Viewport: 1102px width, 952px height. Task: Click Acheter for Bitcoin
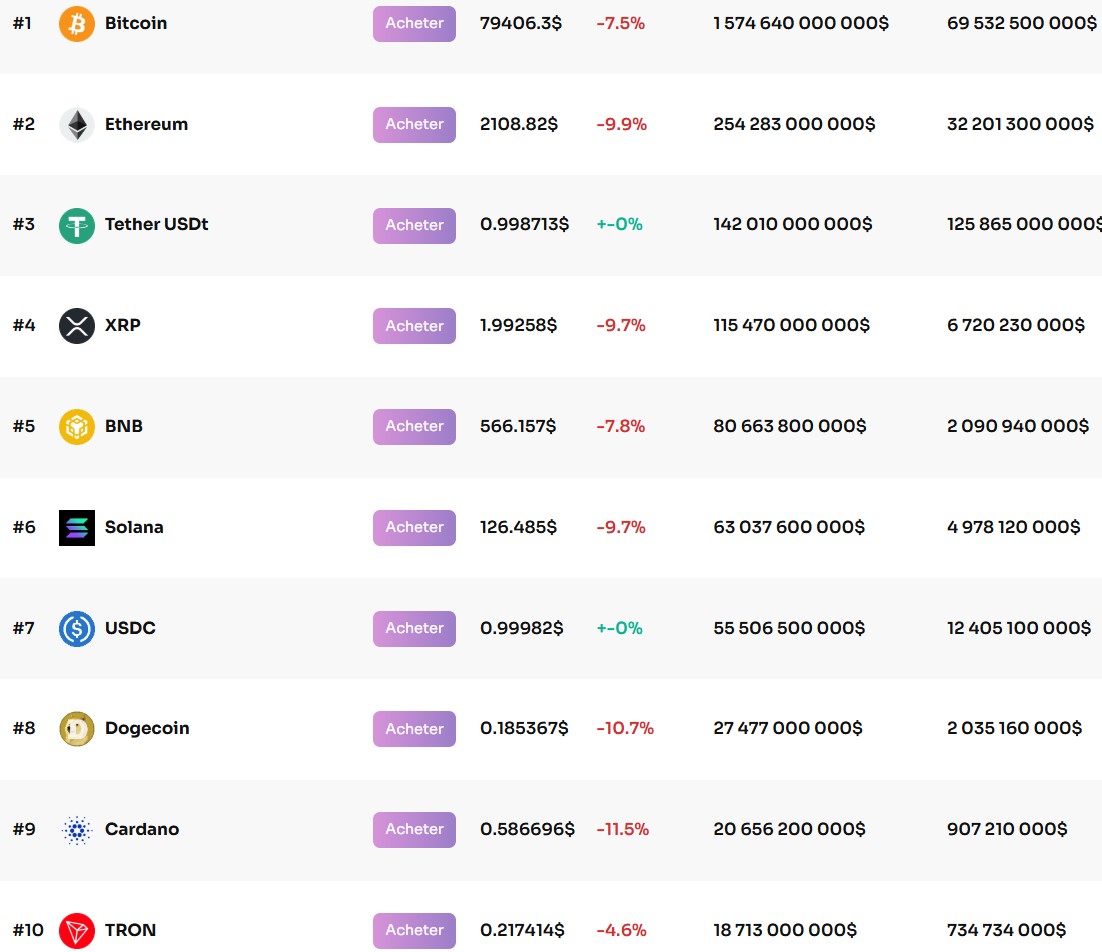coord(414,23)
